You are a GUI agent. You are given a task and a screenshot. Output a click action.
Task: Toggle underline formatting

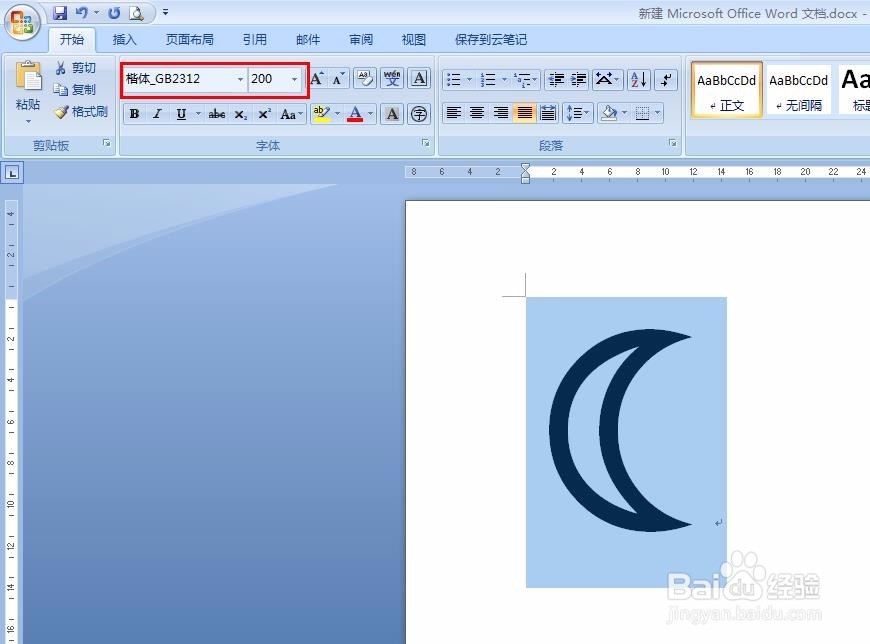(181, 114)
